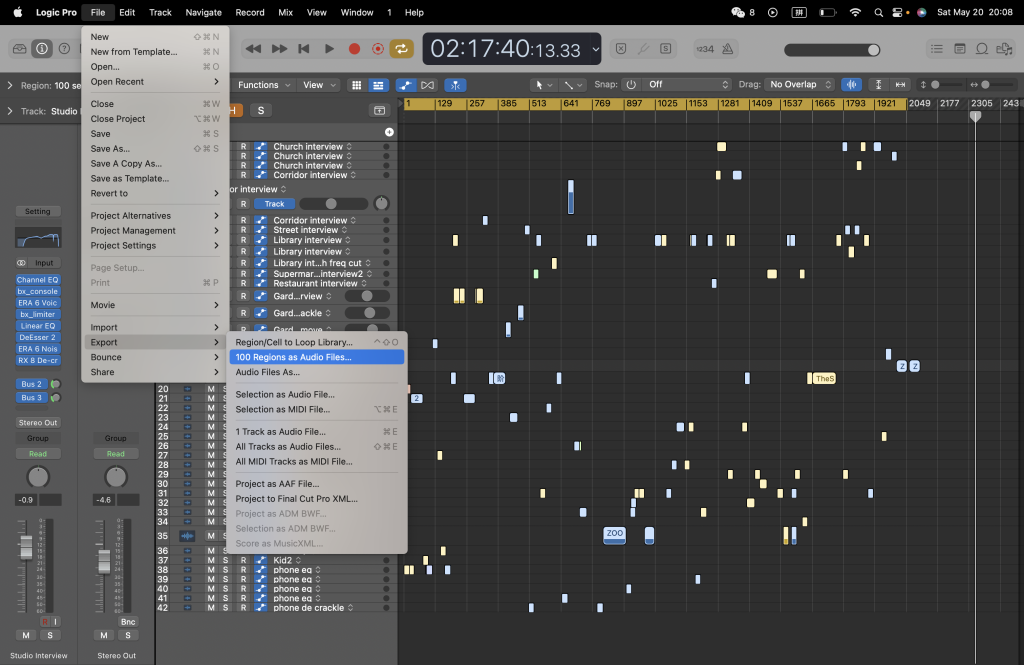Choose All Tracks as Audio Files

pos(317,447)
